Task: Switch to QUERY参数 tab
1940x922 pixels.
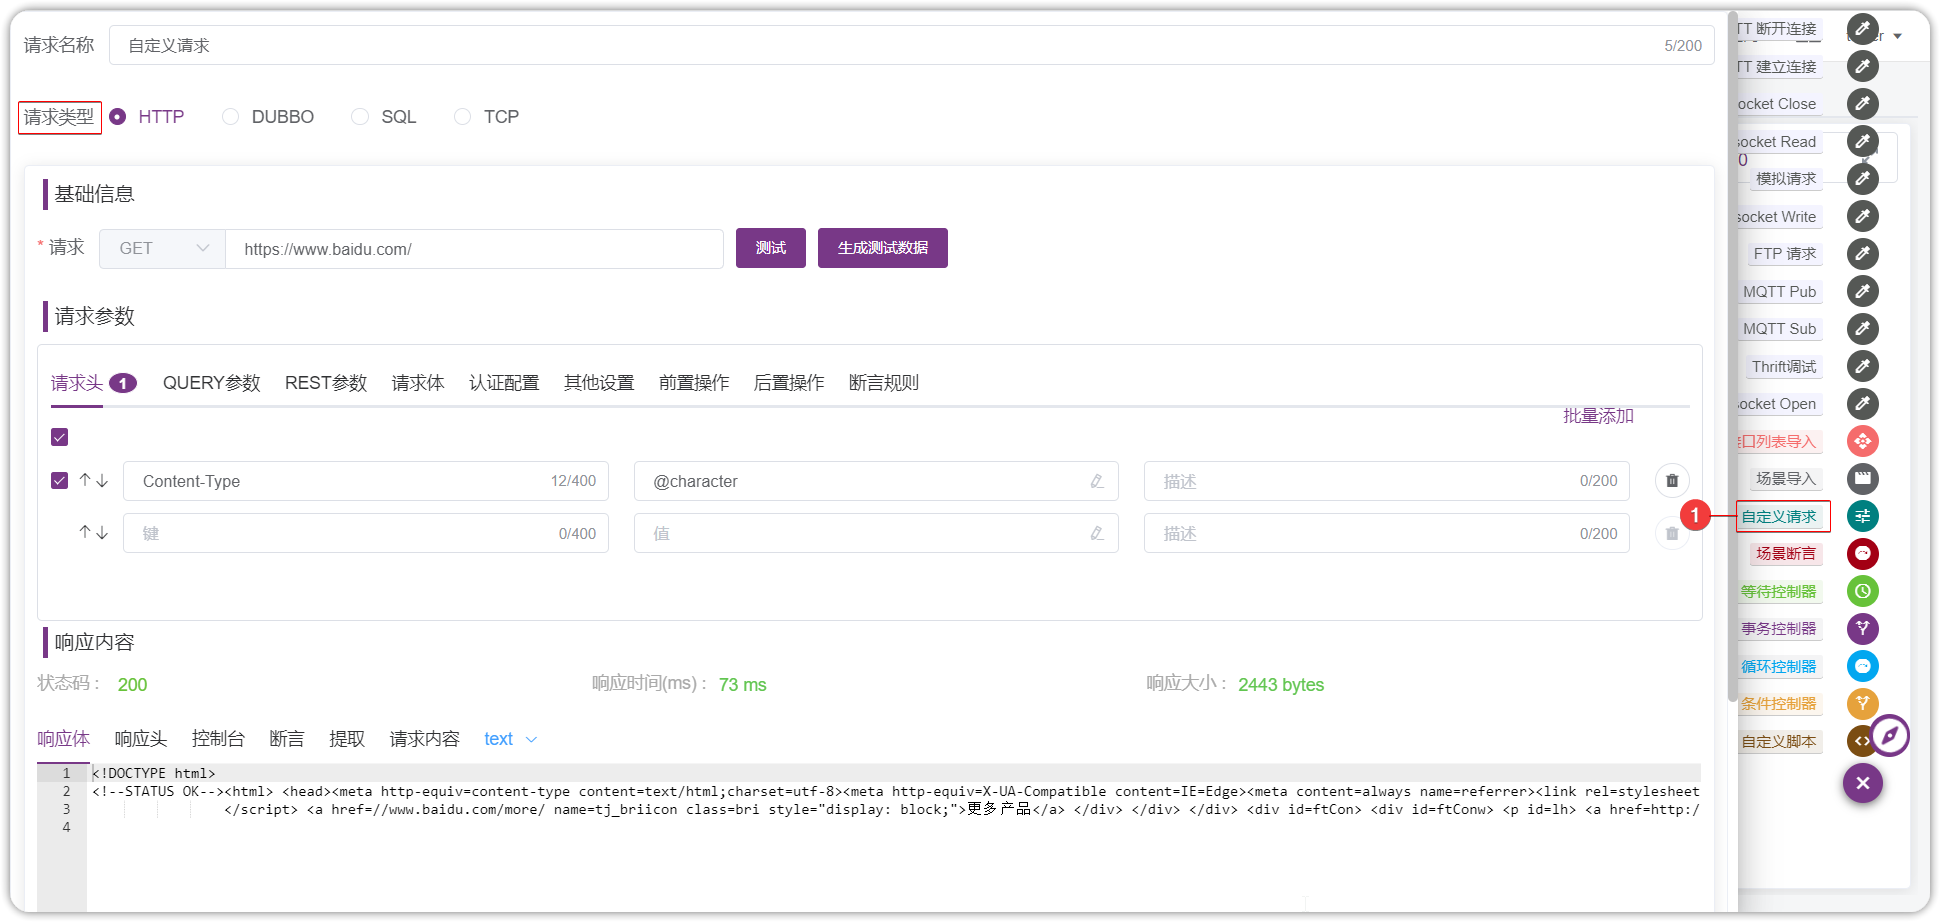Action: tap(212, 383)
